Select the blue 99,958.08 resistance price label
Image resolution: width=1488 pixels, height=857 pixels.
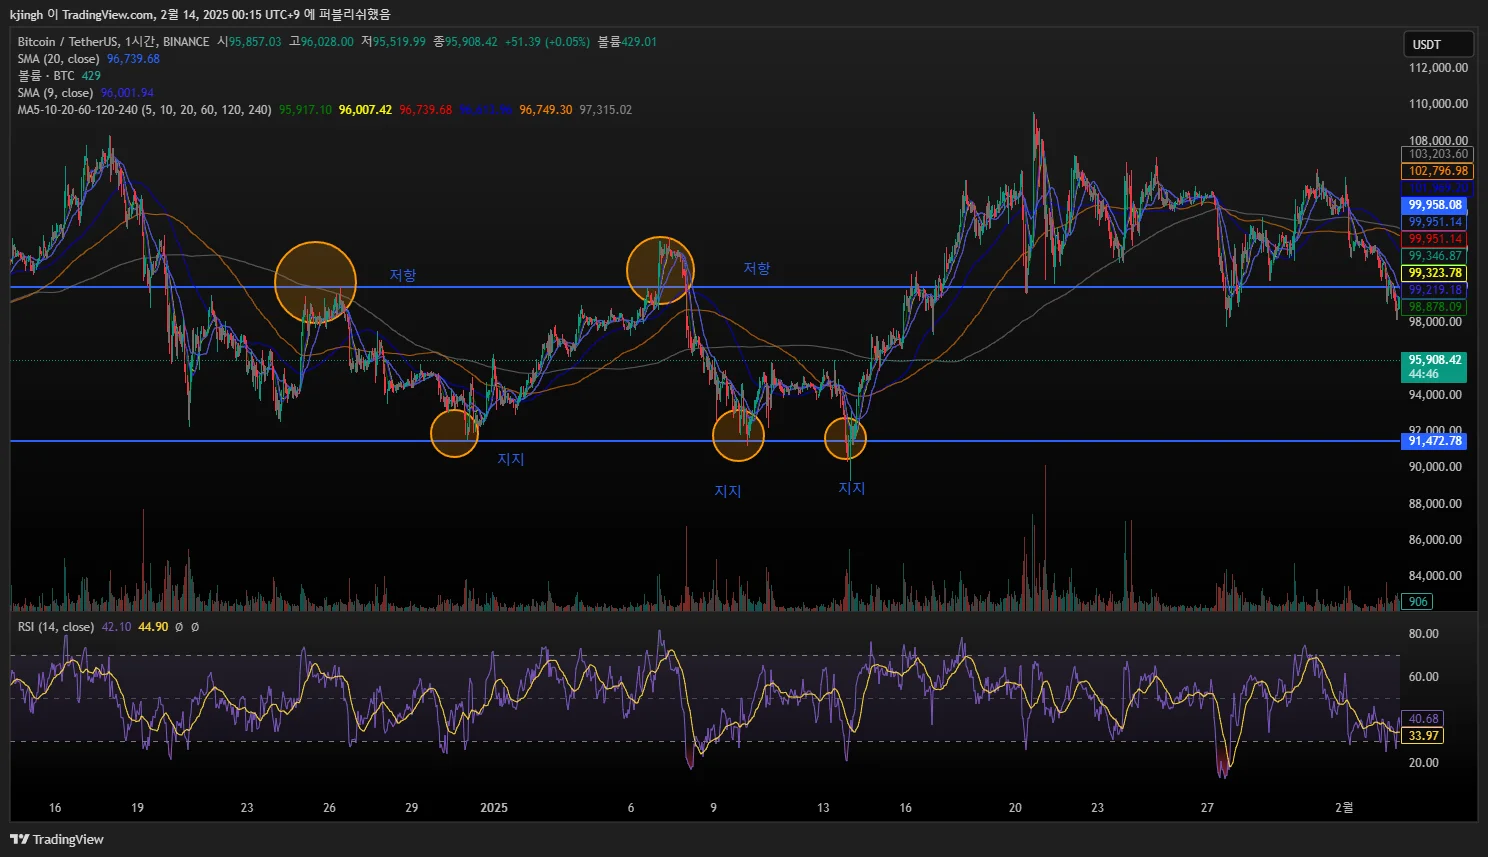click(x=1434, y=205)
